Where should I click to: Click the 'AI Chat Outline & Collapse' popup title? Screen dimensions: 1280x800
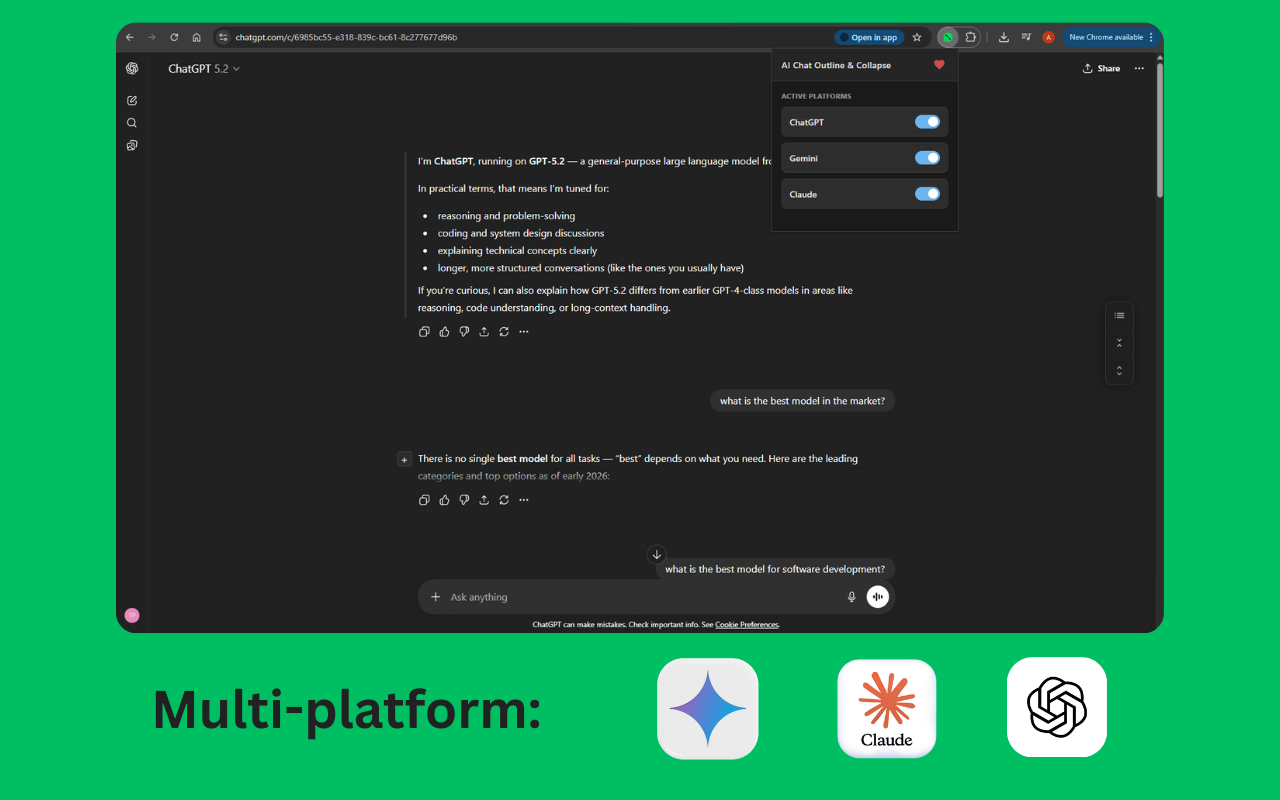836,65
